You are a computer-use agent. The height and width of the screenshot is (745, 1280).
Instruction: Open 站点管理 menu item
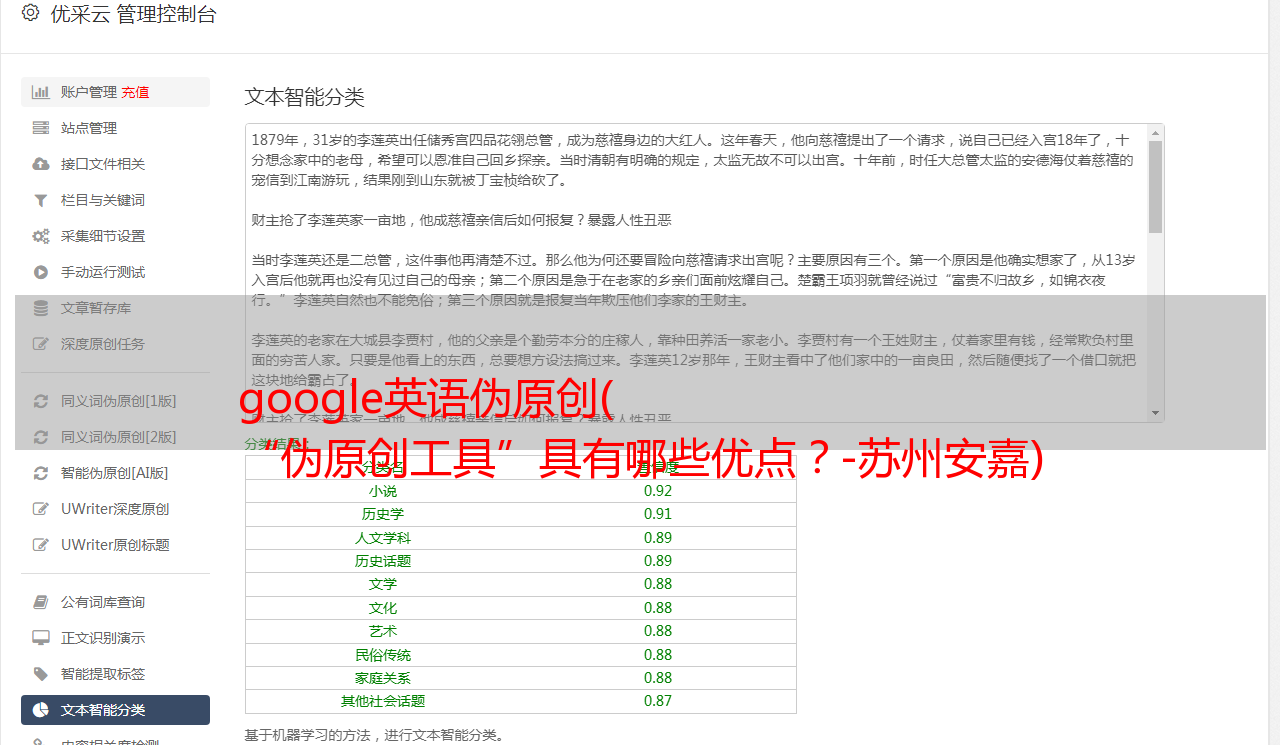115,128
